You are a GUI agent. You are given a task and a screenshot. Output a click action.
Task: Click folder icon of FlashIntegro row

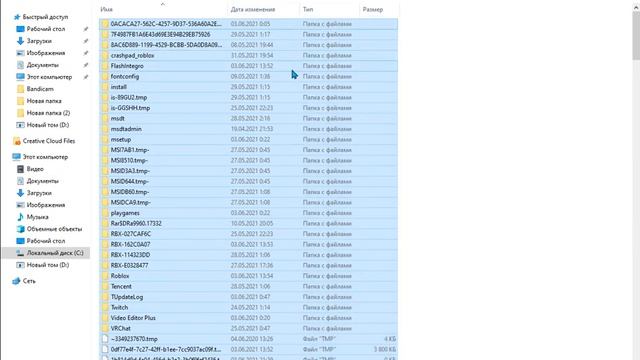[x=105, y=66]
